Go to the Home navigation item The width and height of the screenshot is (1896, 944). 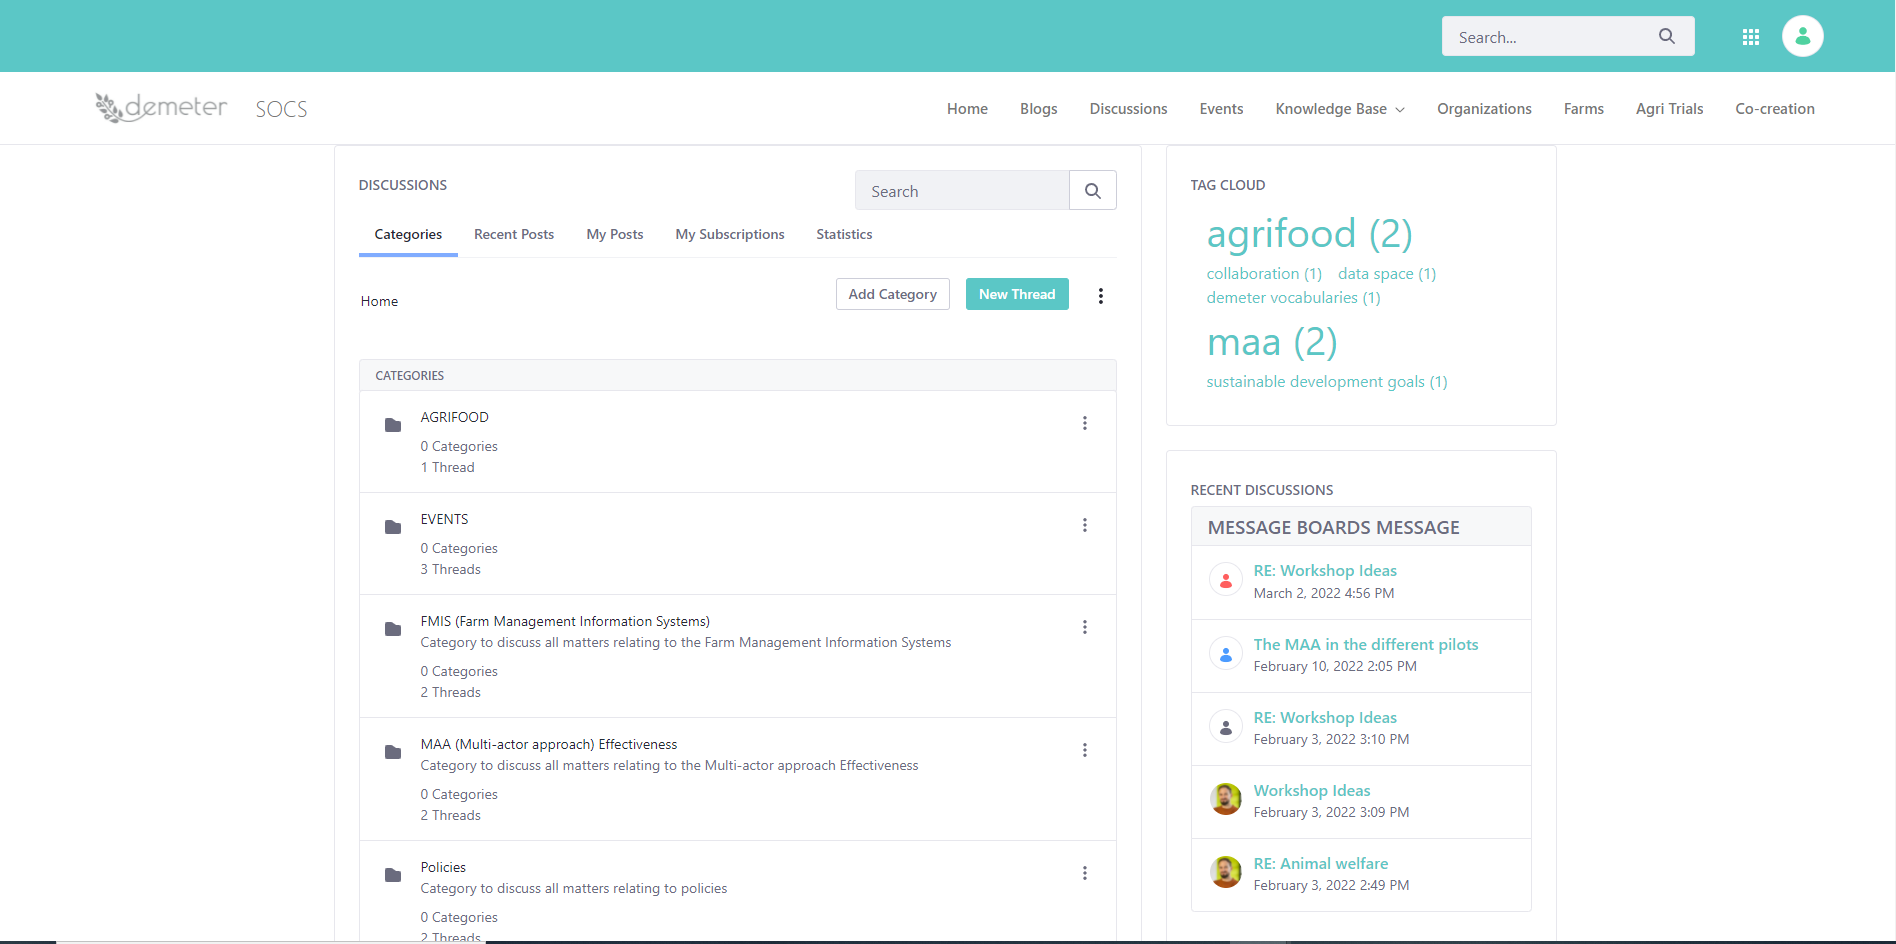pyautogui.click(x=967, y=109)
